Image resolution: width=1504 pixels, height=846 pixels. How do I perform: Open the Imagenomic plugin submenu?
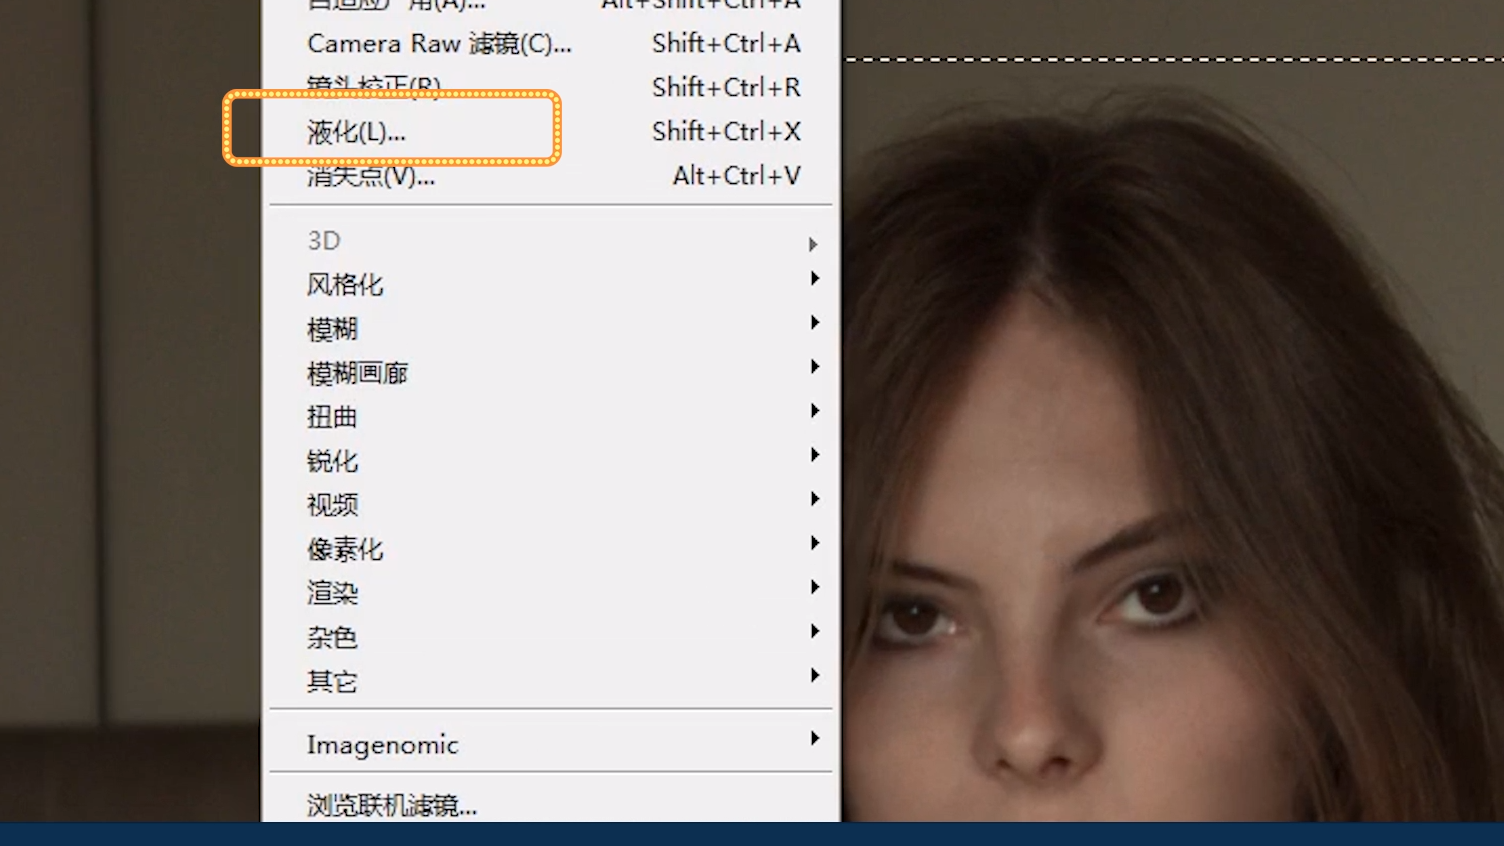click(382, 745)
